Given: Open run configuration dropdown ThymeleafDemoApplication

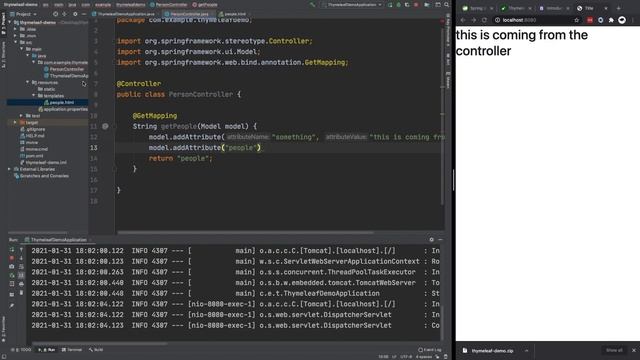Looking at the screenshot, I should coord(352,5).
